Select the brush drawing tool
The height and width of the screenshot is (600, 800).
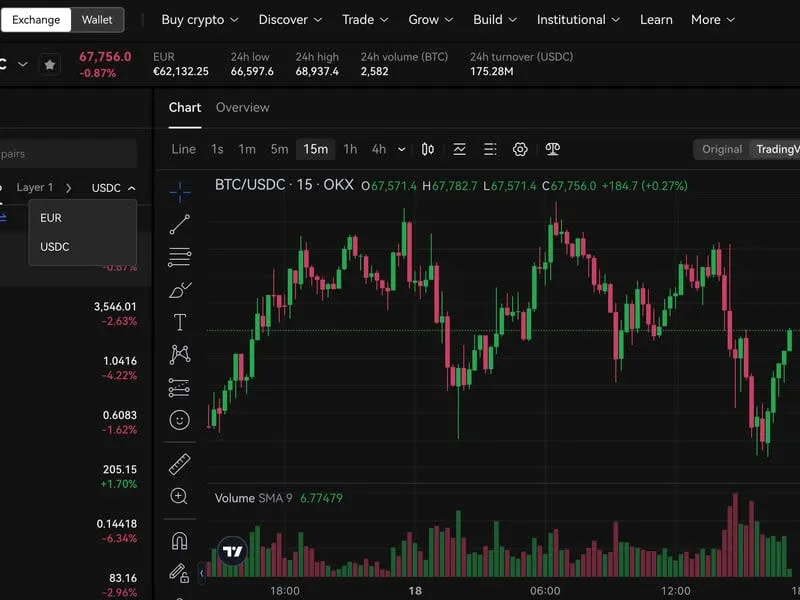[x=179, y=288]
